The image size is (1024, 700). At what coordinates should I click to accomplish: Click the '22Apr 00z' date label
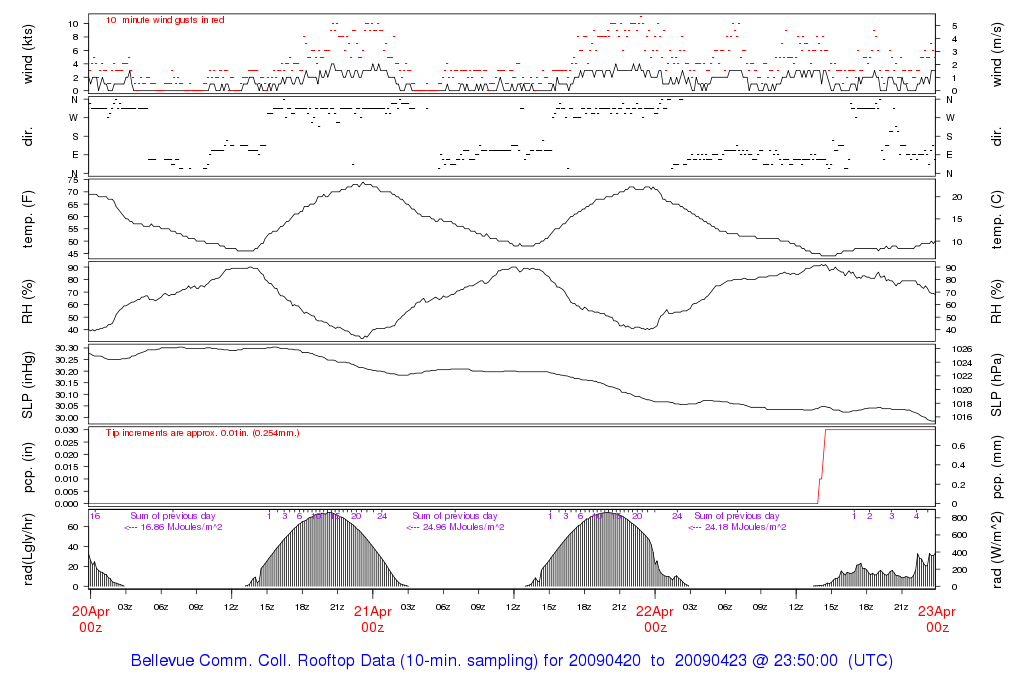655,619
